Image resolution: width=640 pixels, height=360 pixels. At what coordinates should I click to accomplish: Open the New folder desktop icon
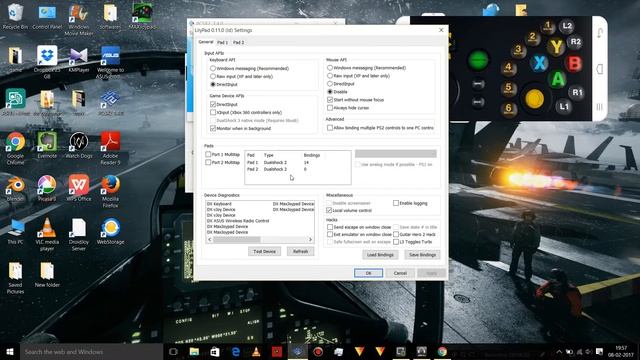(x=47, y=274)
